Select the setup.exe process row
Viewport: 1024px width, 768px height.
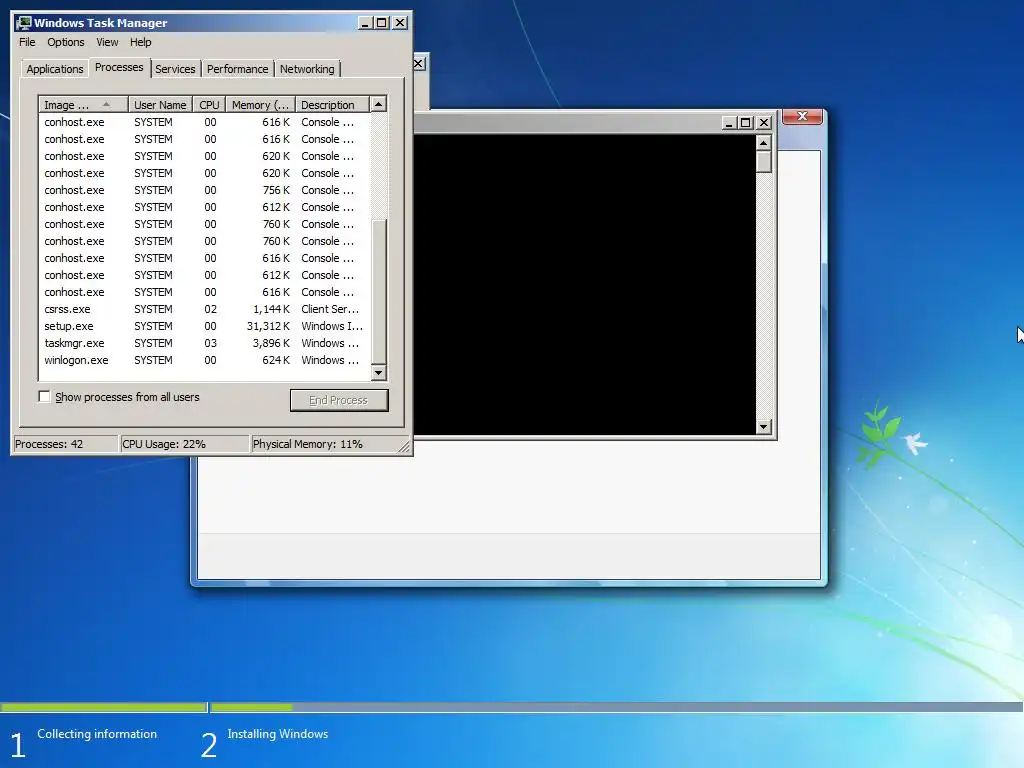204,326
